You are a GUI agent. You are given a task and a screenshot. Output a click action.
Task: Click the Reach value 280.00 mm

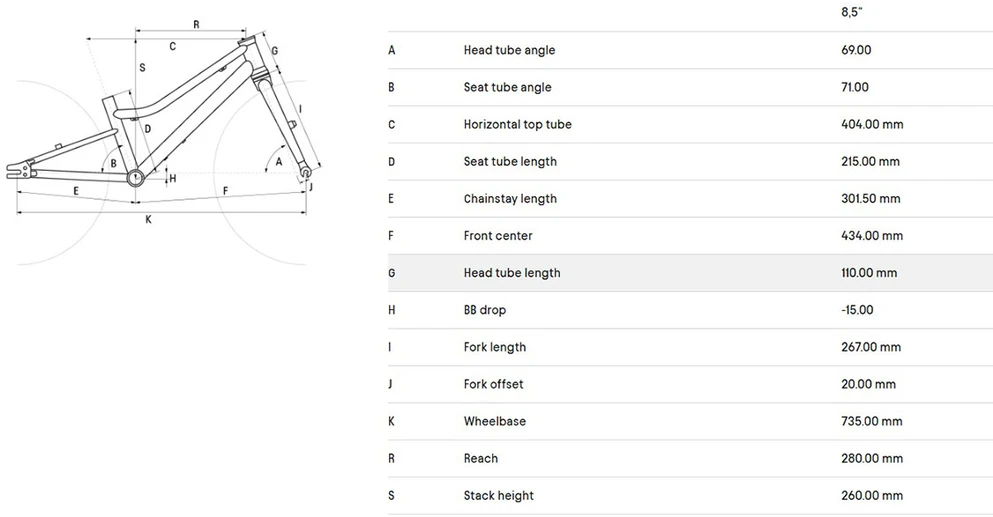click(x=872, y=458)
